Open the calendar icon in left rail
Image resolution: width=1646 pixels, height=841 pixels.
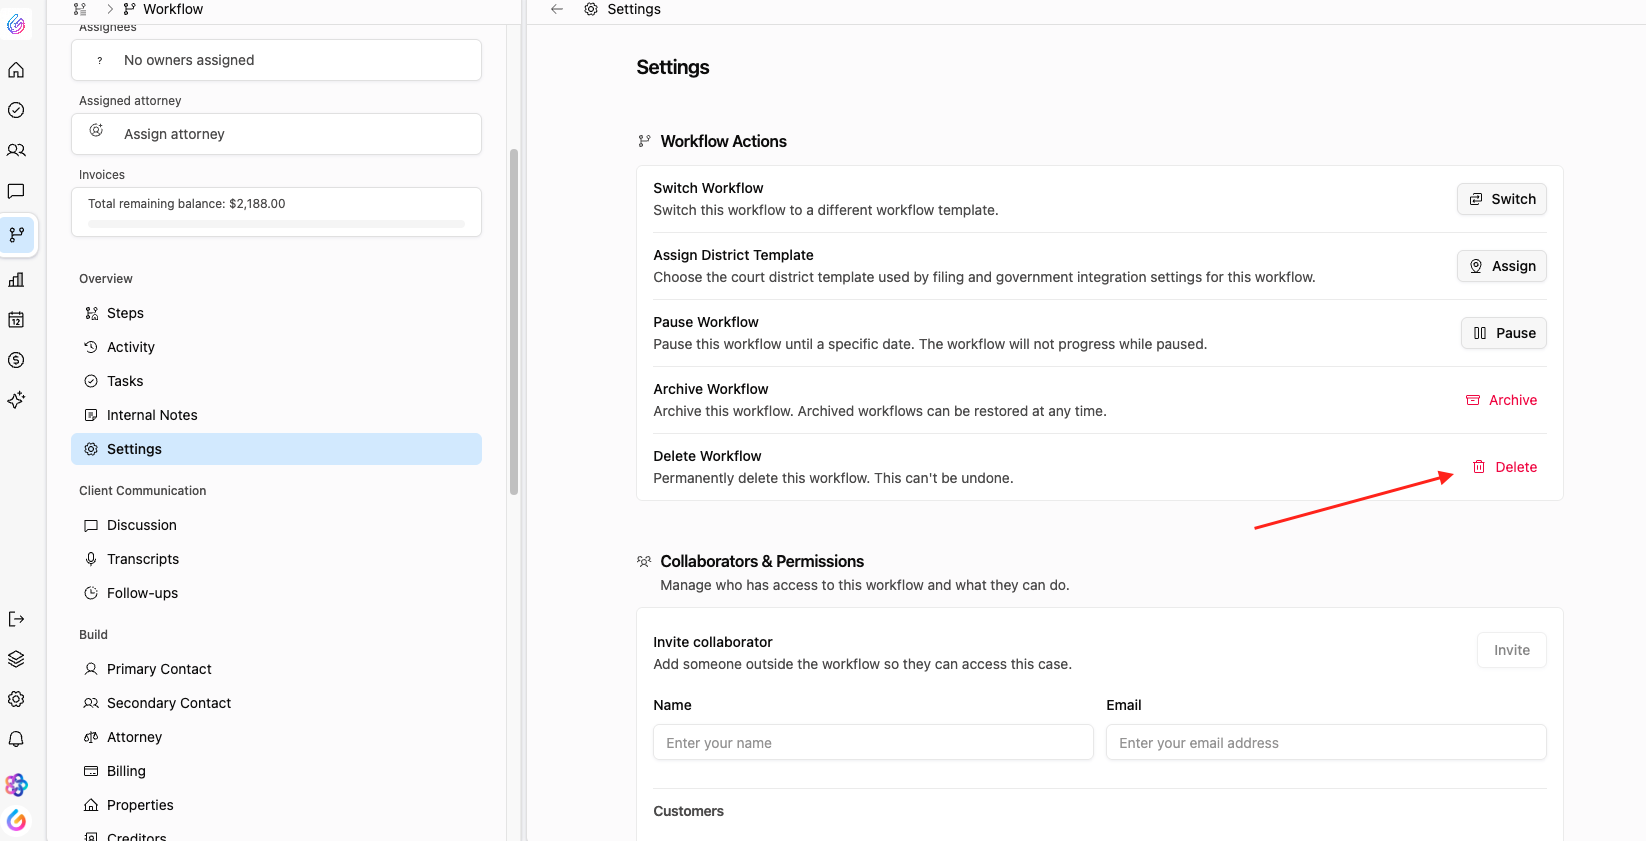click(x=16, y=320)
